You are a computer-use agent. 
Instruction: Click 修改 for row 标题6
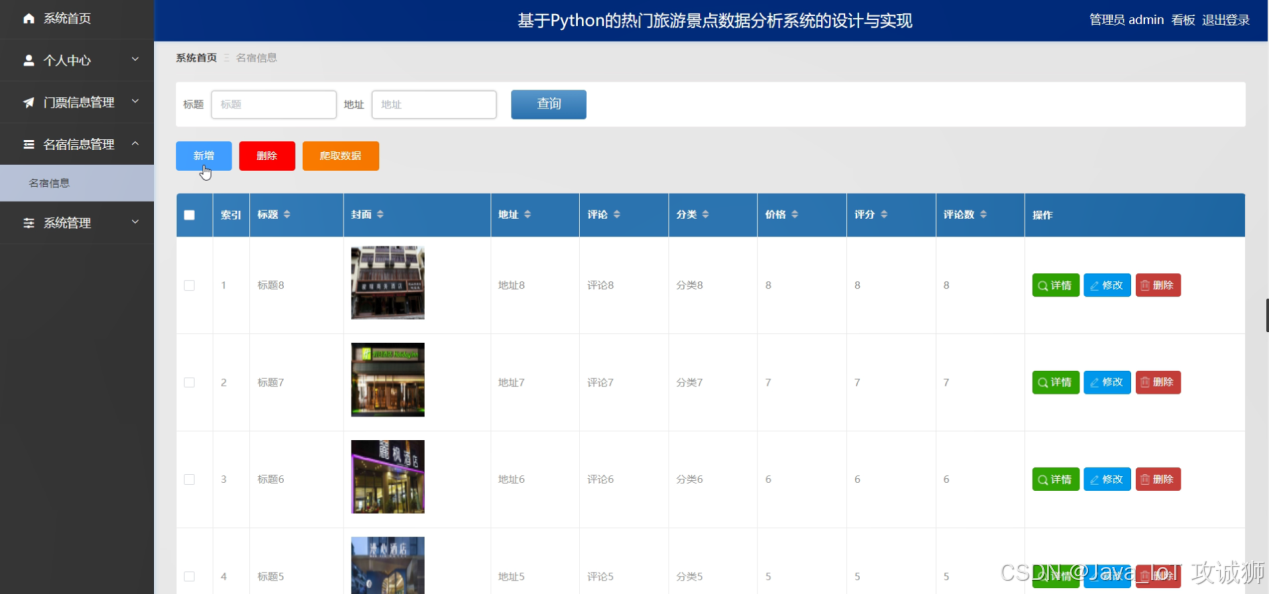click(x=1107, y=479)
